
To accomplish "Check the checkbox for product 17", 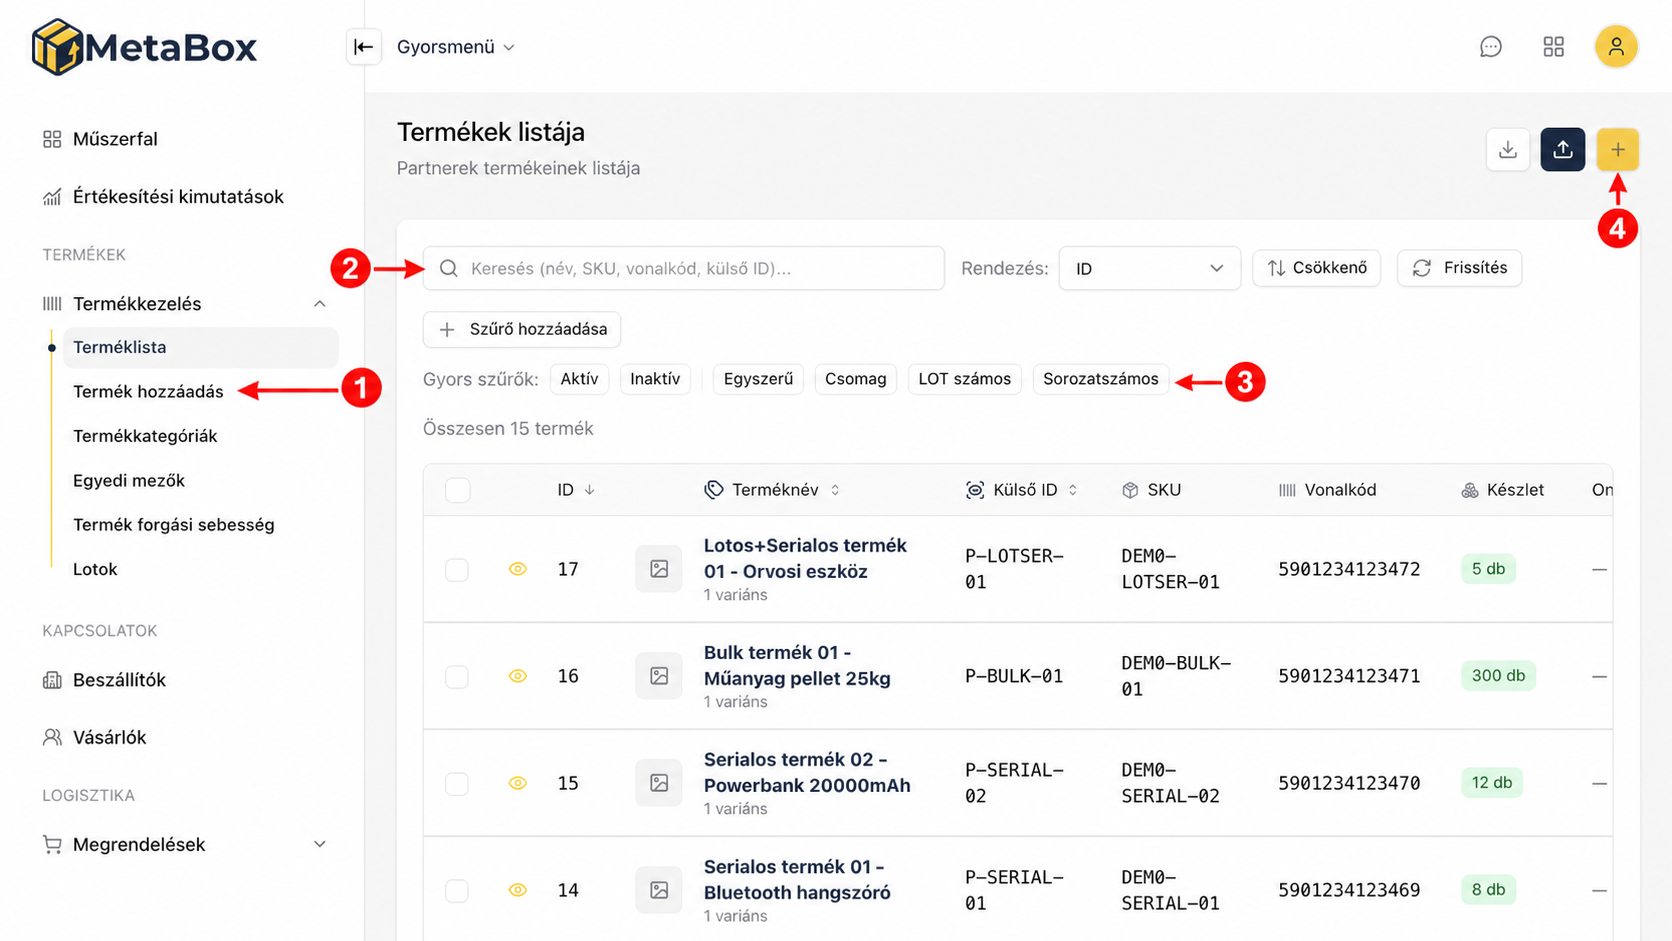I will [457, 569].
